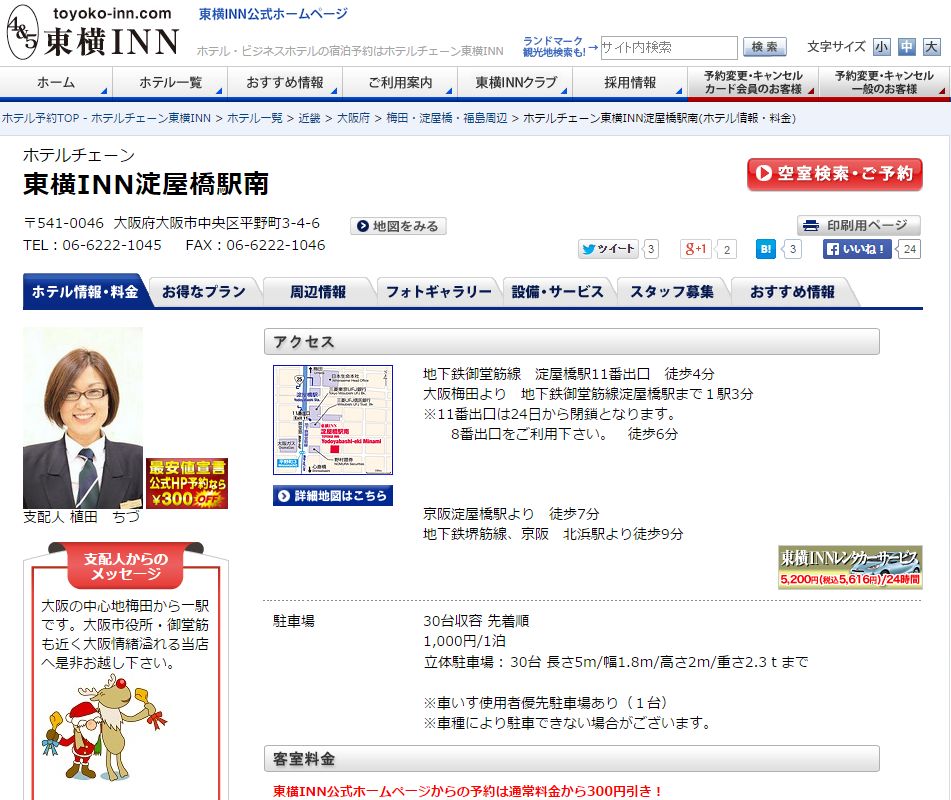951x800 pixels.
Task: Switch to the 周辺情報 tab
Action: pyautogui.click(x=318, y=292)
